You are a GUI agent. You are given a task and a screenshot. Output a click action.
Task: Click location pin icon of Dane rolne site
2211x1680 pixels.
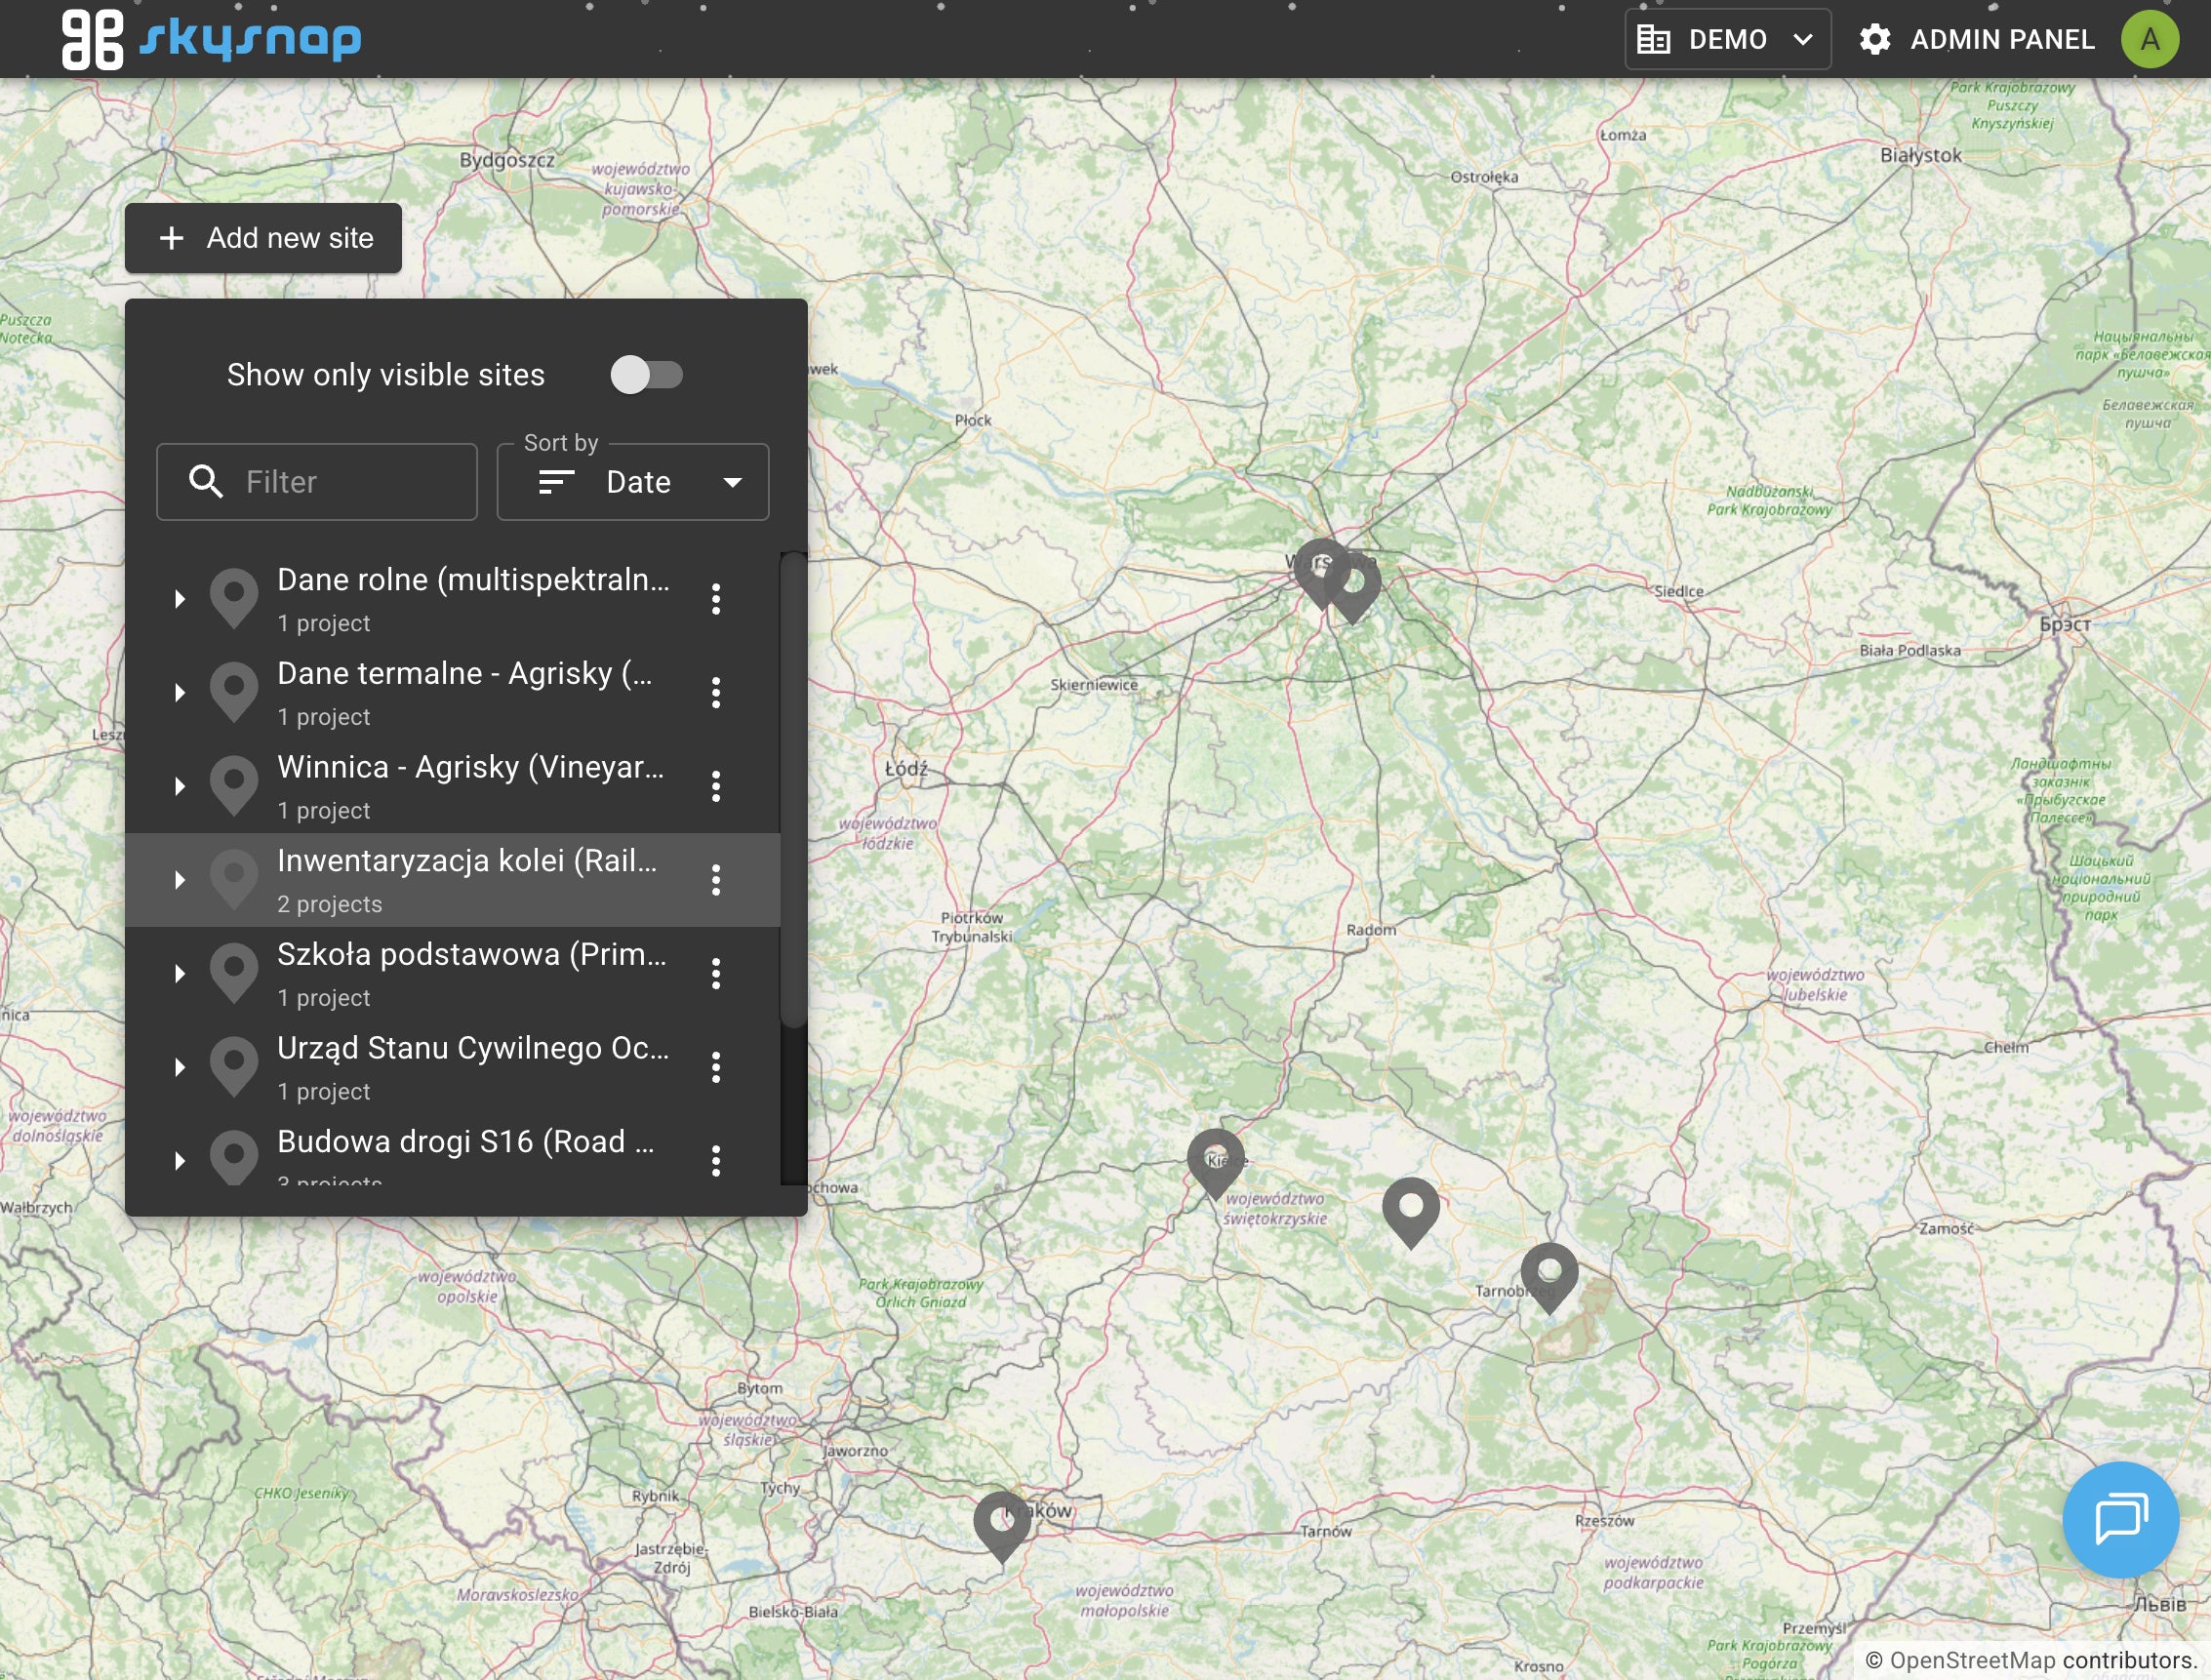click(x=234, y=598)
